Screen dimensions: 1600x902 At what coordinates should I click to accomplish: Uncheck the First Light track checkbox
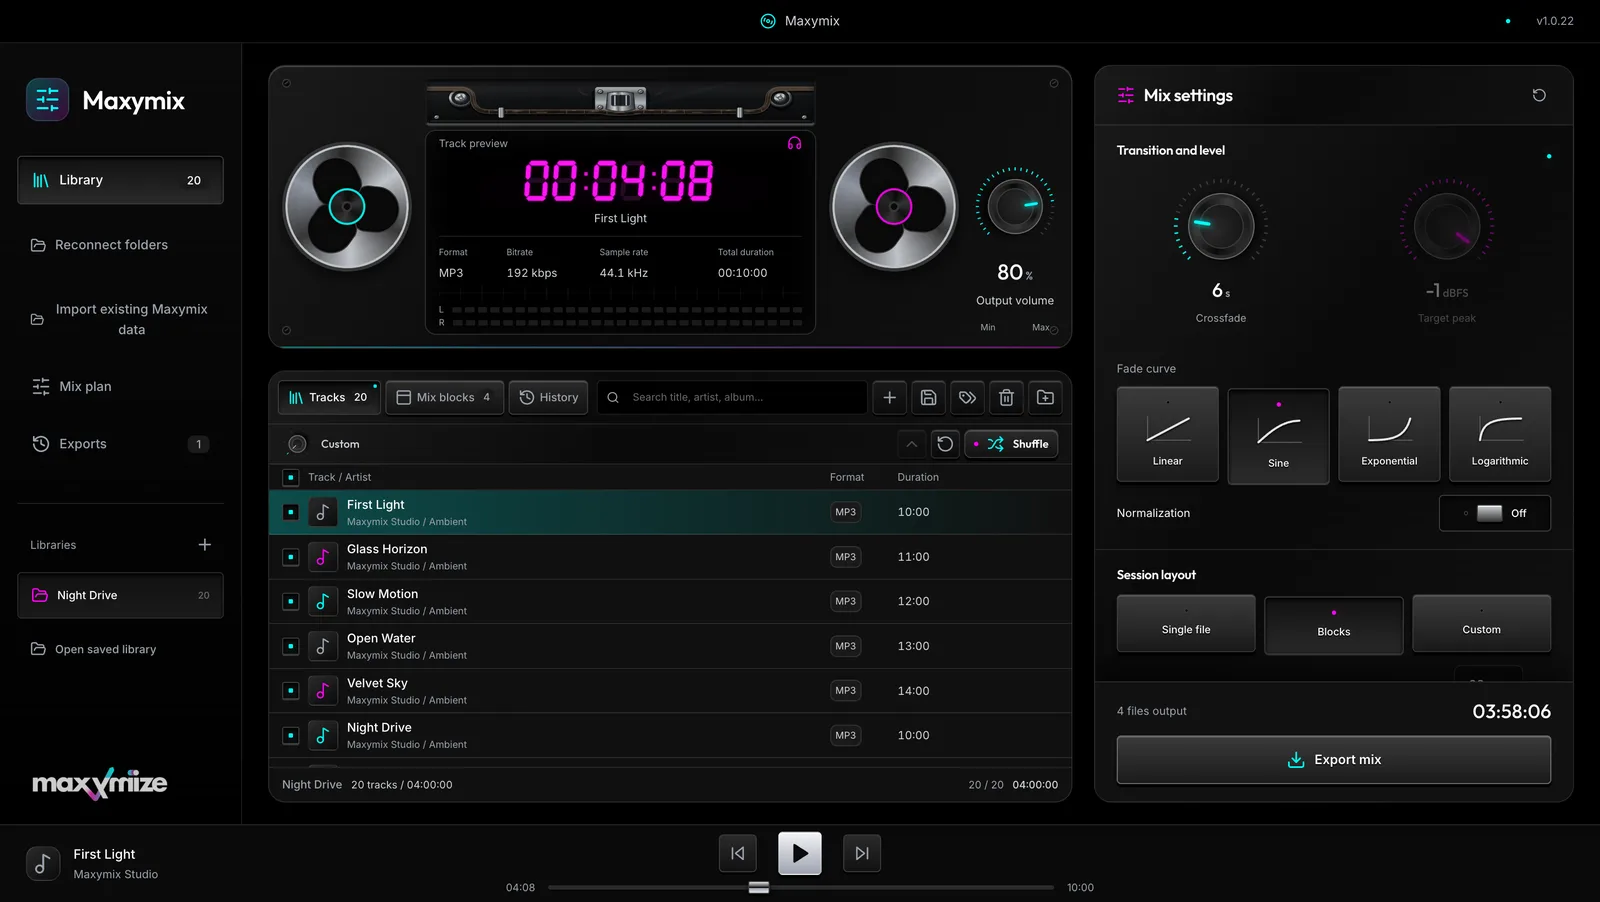(x=291, y=512)
